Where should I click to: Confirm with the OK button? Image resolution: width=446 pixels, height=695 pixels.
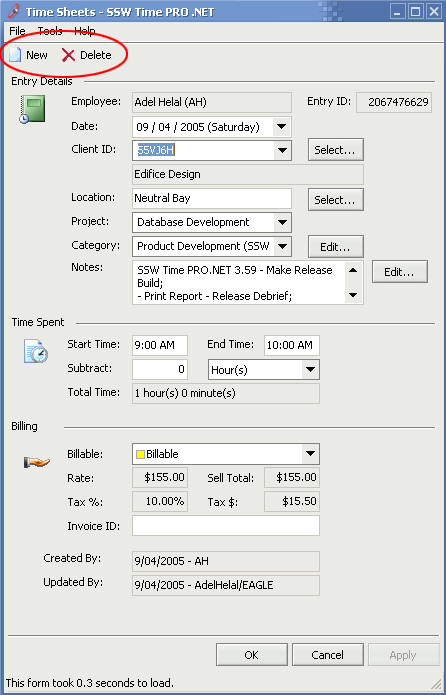pyautogui.click(x=251, y=655)
